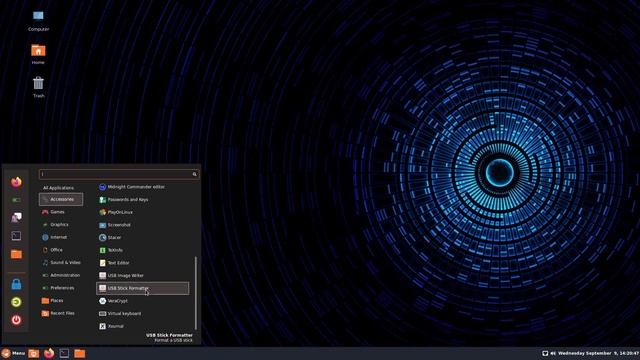Launch the Screenshot tool
Viewport: 640px width, 360px height.
(115, 225)
